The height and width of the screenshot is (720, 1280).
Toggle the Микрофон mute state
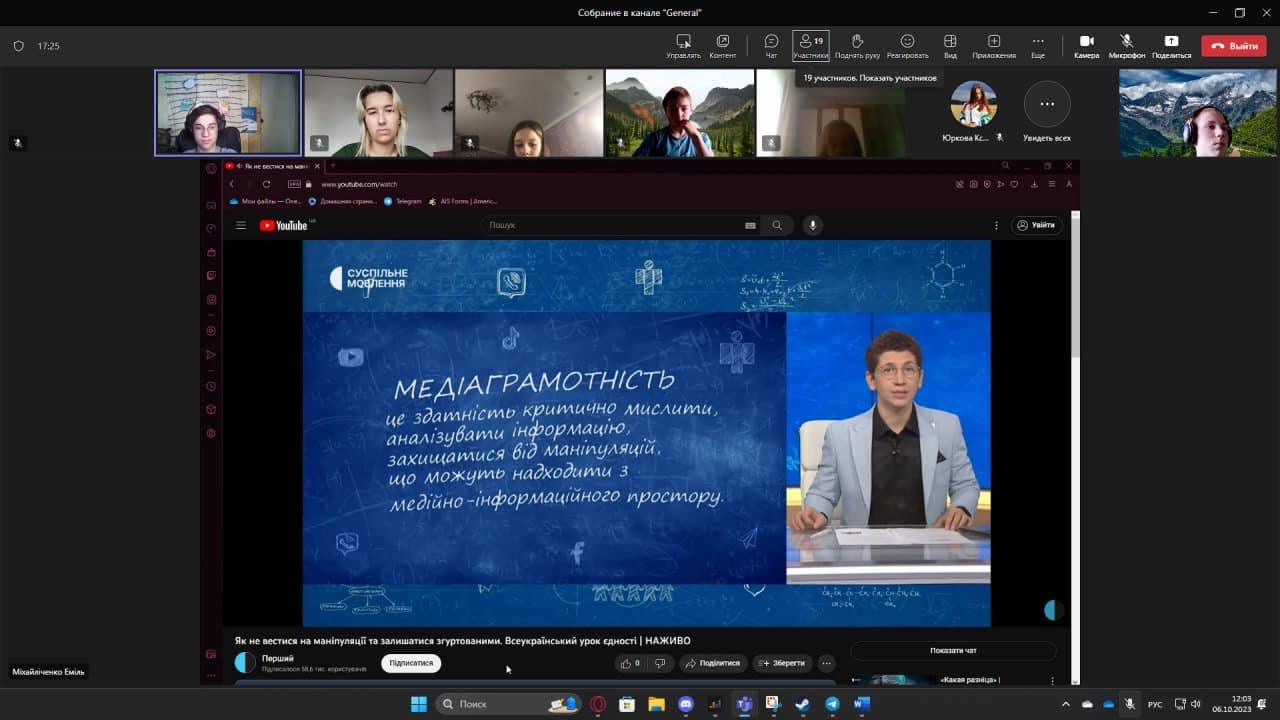pos(1127,46)
